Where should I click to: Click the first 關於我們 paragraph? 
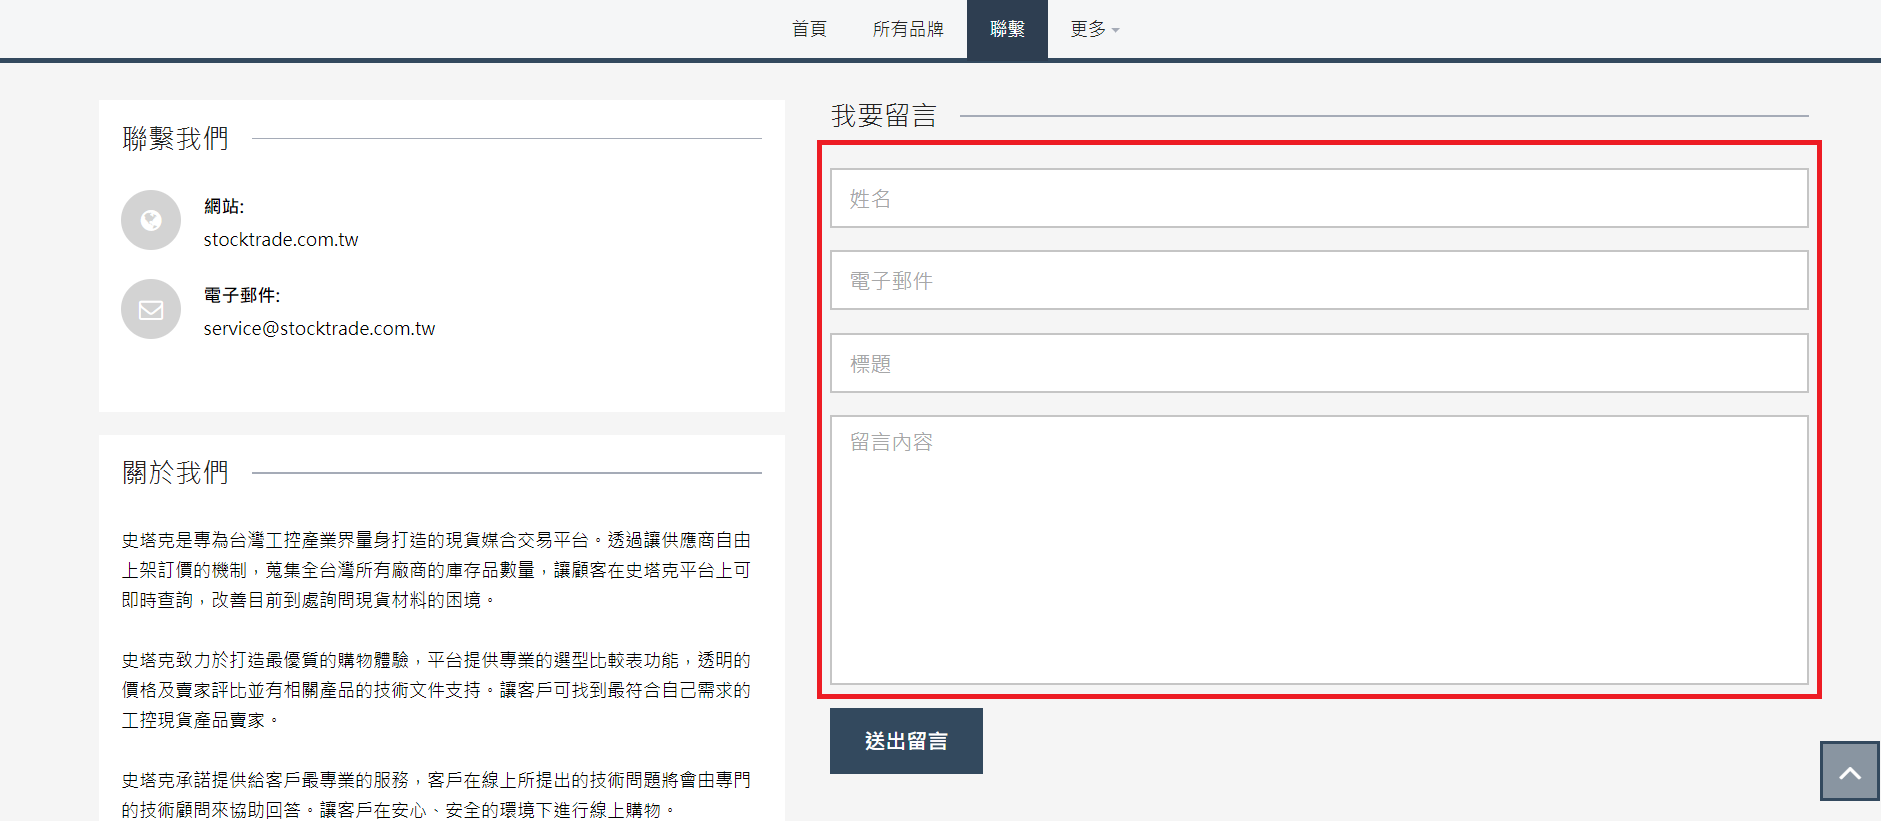[x=436, y=570]
